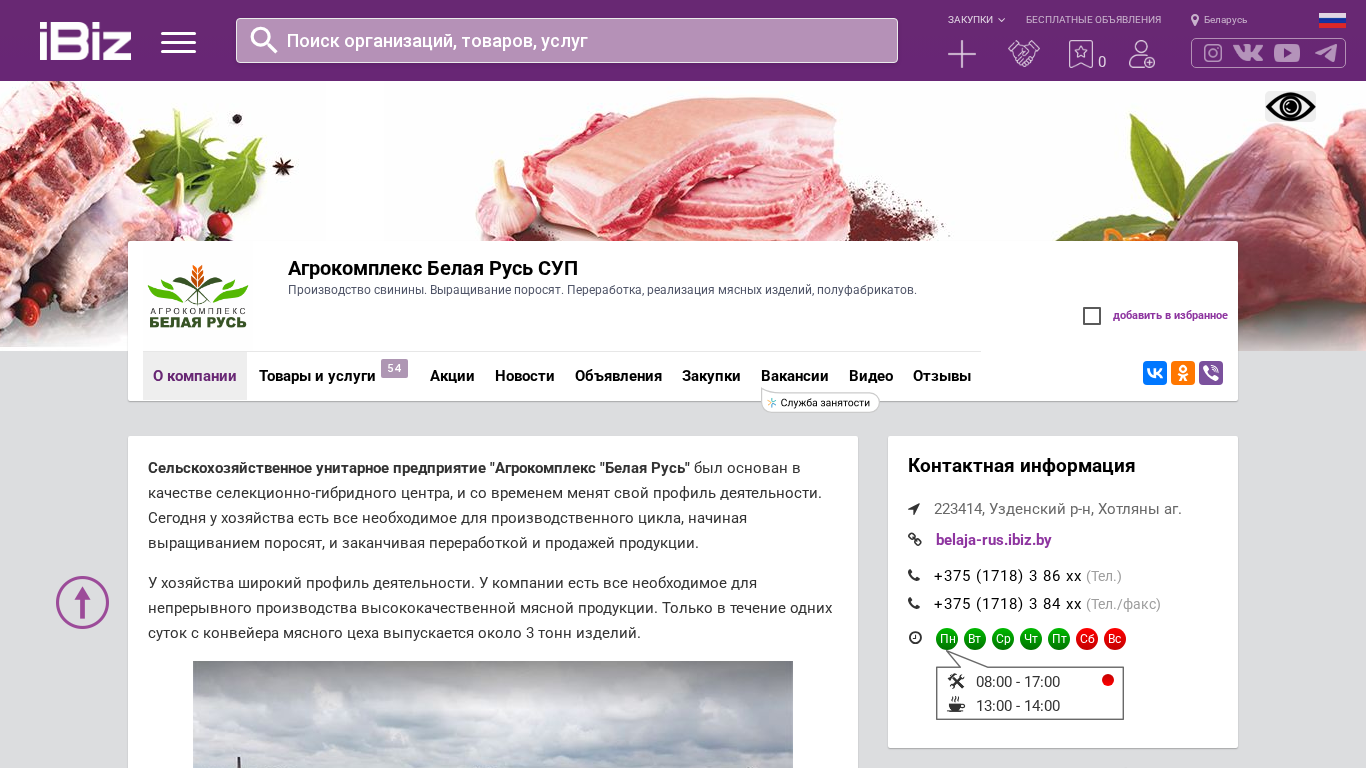Select Tuesday (Вт) schedule circle

pyautogui.click(x=975, y=639)
